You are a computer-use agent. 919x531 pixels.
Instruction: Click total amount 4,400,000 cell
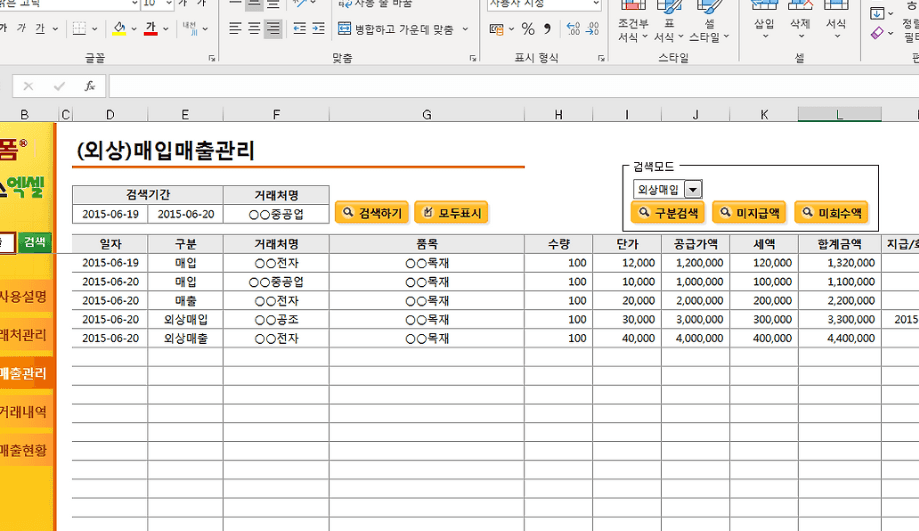(x=839, y=339)
